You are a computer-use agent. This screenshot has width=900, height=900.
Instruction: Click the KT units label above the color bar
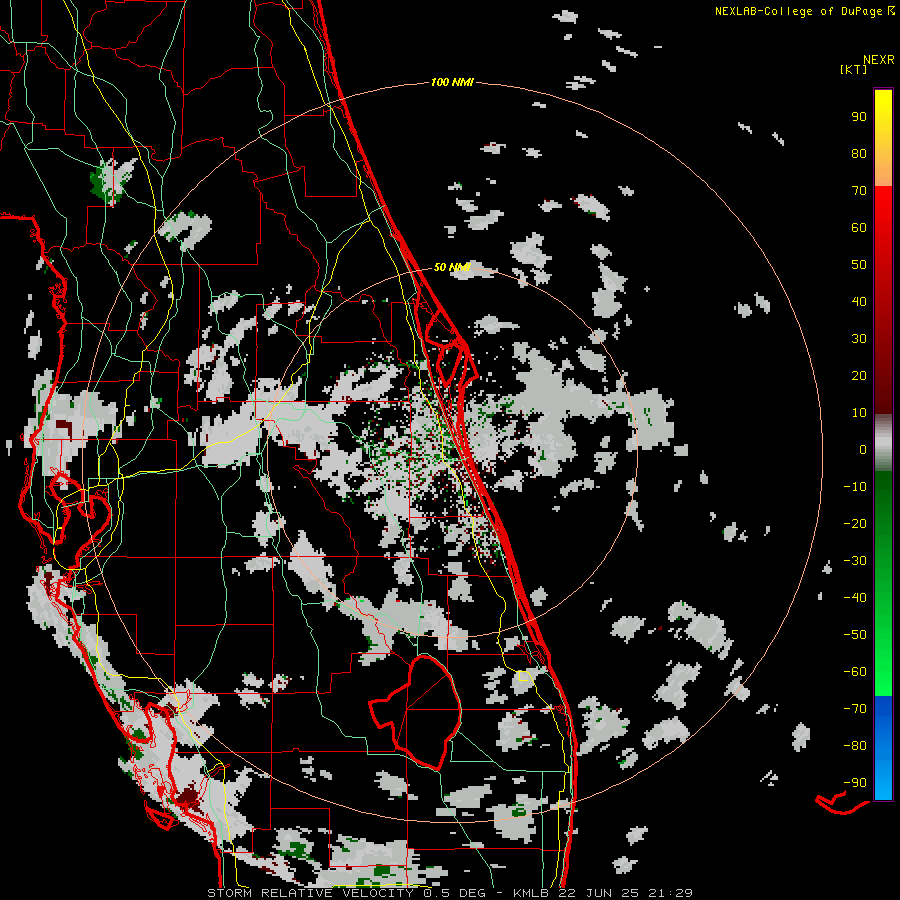(x=853, y=69)
